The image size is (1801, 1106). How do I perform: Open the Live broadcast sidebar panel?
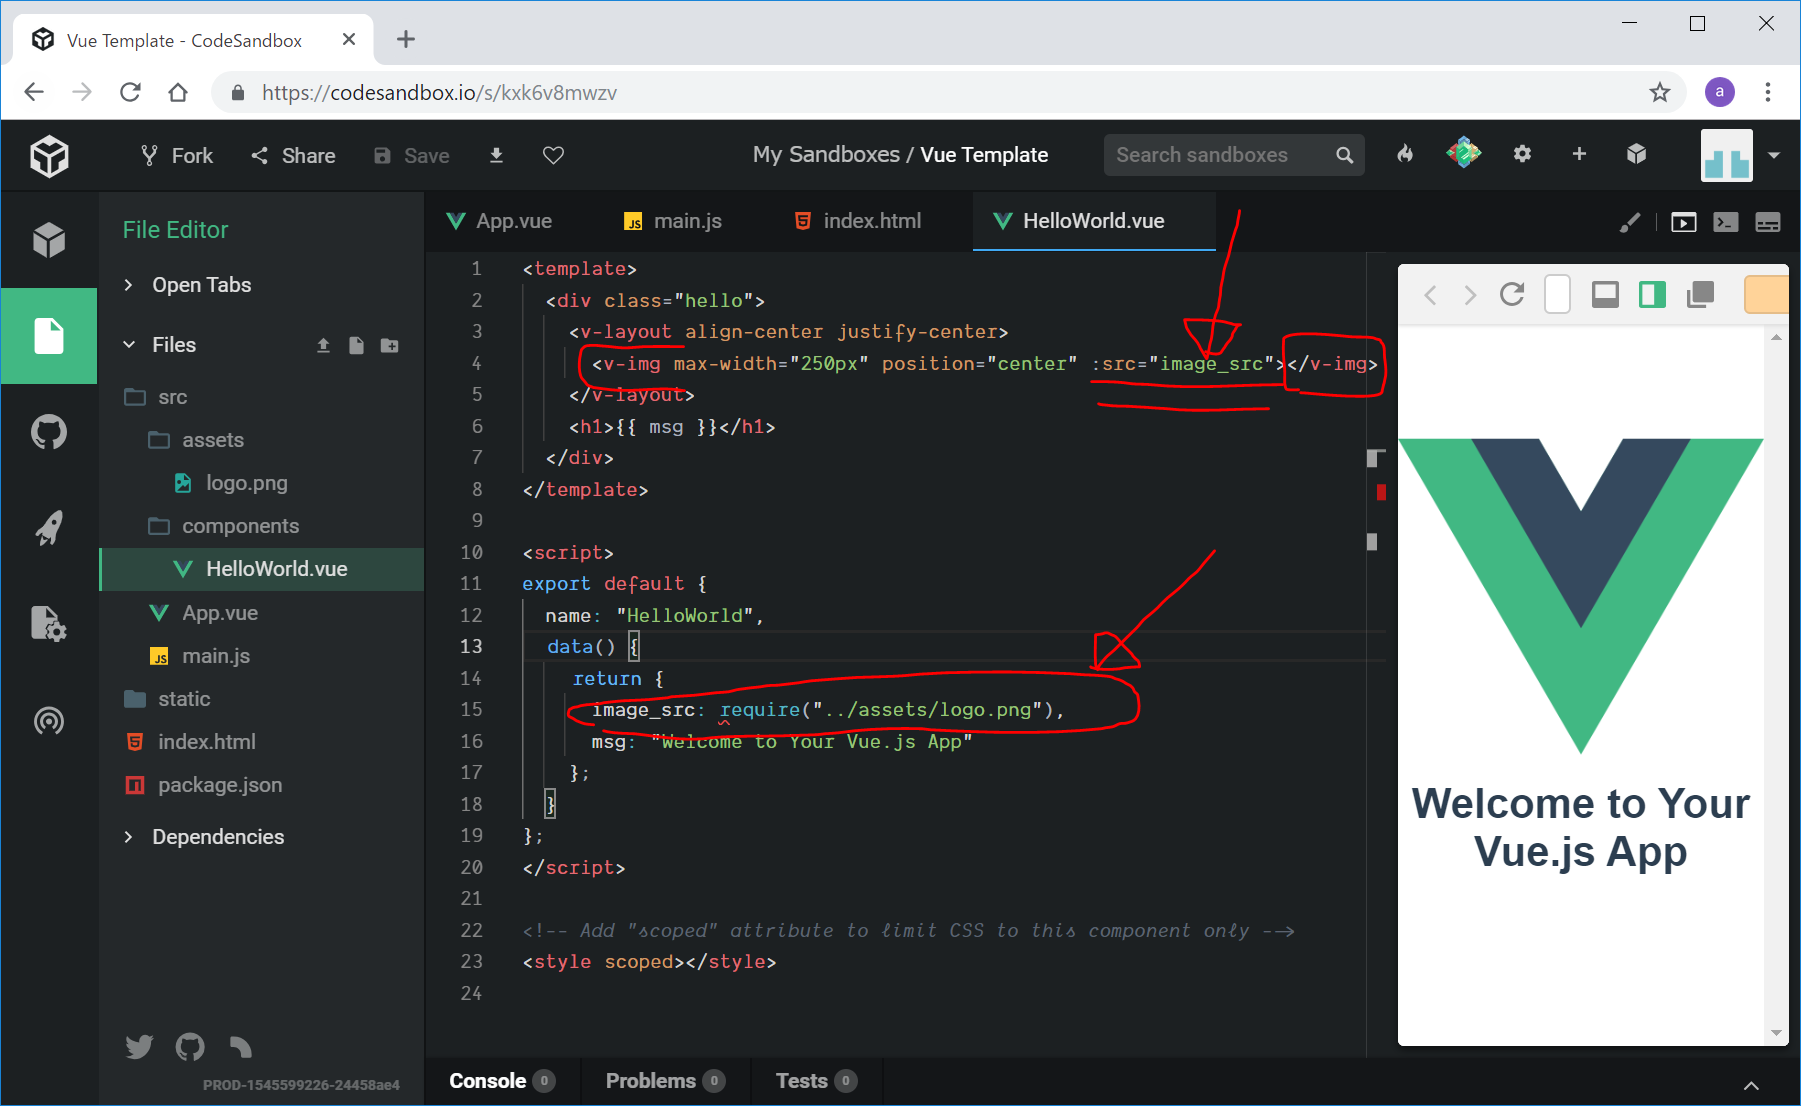pos(48,720)
